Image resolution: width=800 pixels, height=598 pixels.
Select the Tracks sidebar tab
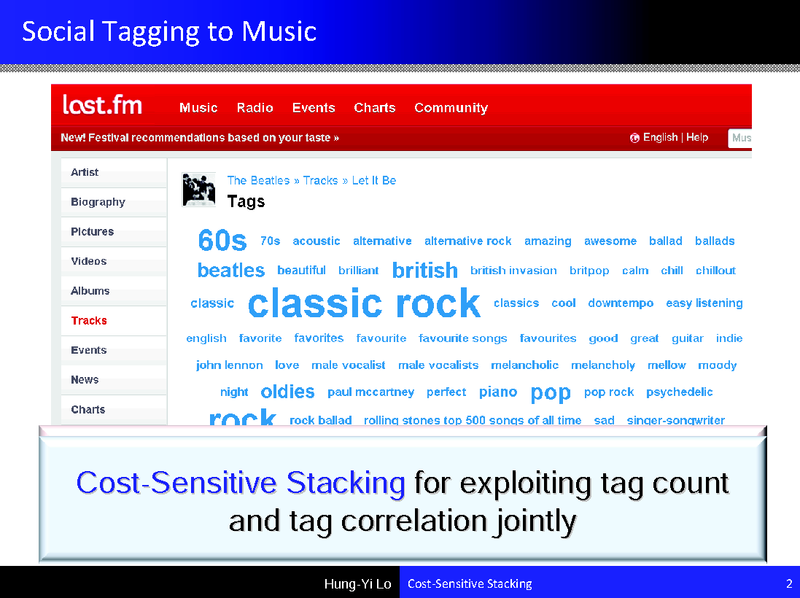coord(89,321)
